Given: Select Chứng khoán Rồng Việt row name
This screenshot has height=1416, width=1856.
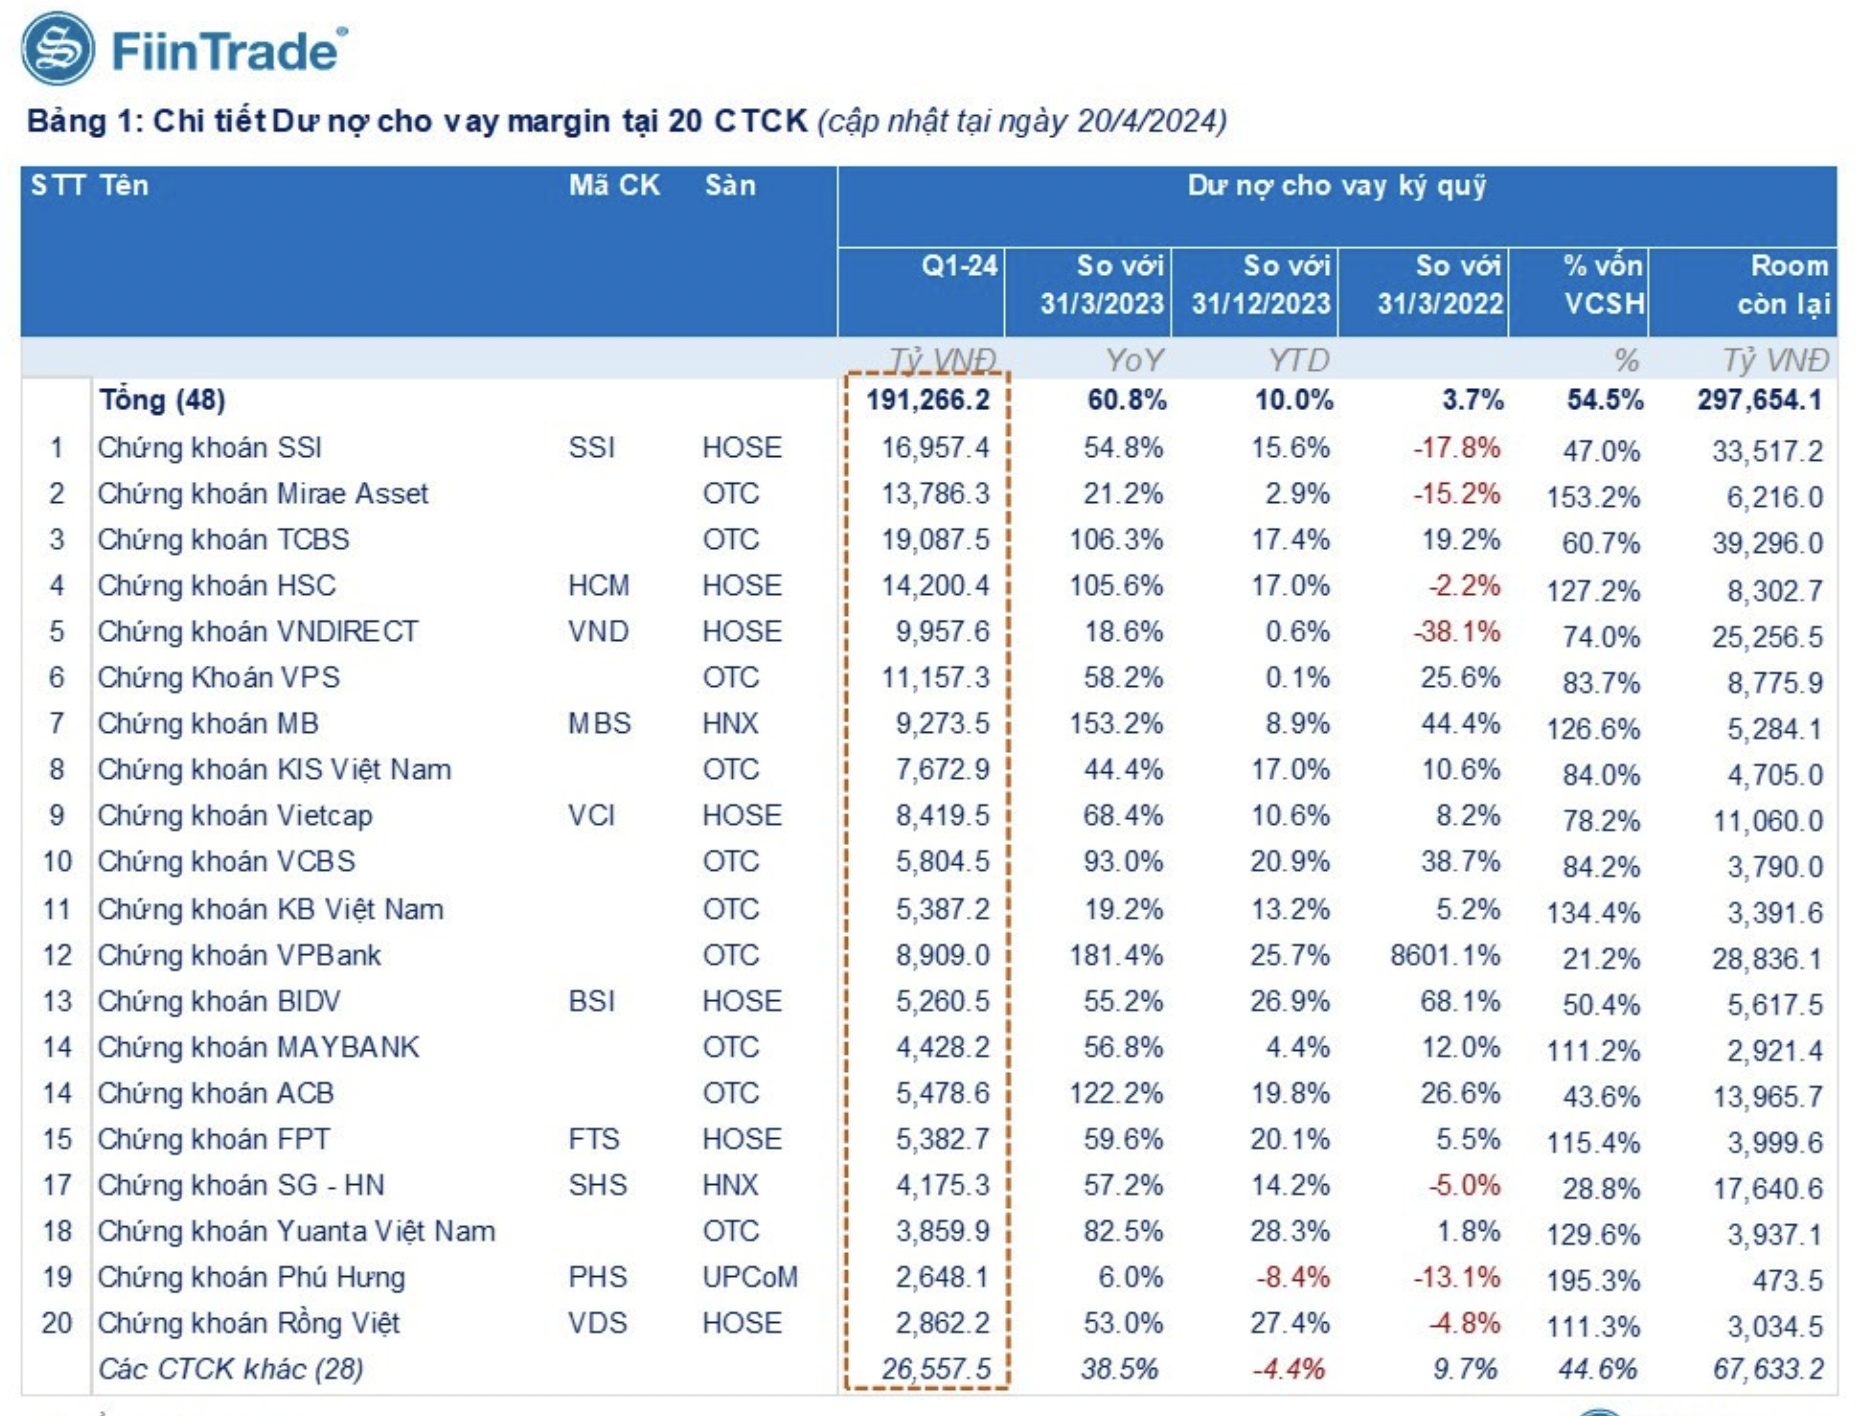Looking at the screenshot, I should click(x=248, y=1323).
